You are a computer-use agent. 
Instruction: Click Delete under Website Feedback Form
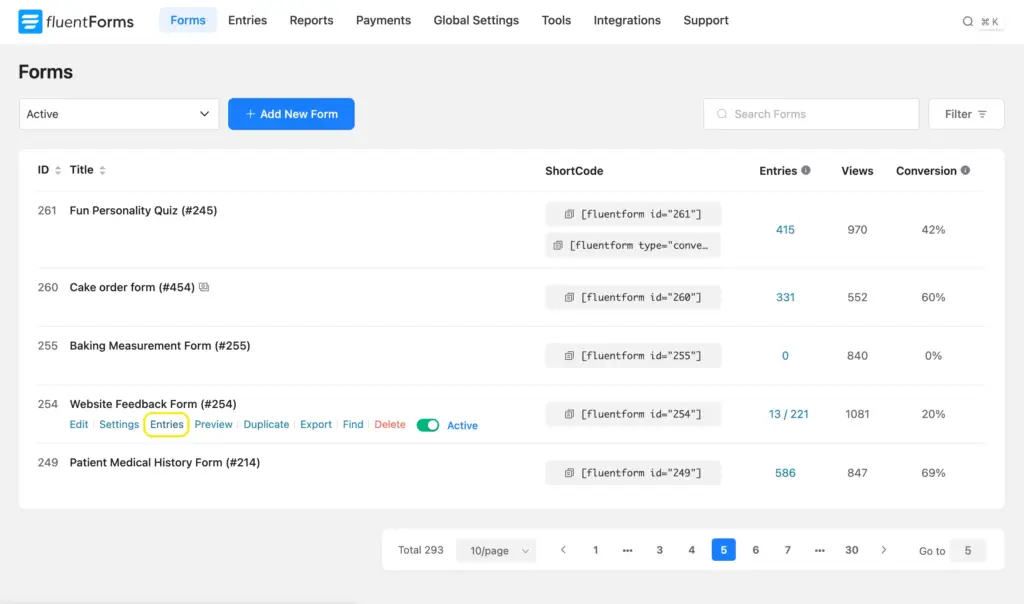pyautogui.click(x=390, y=424)
